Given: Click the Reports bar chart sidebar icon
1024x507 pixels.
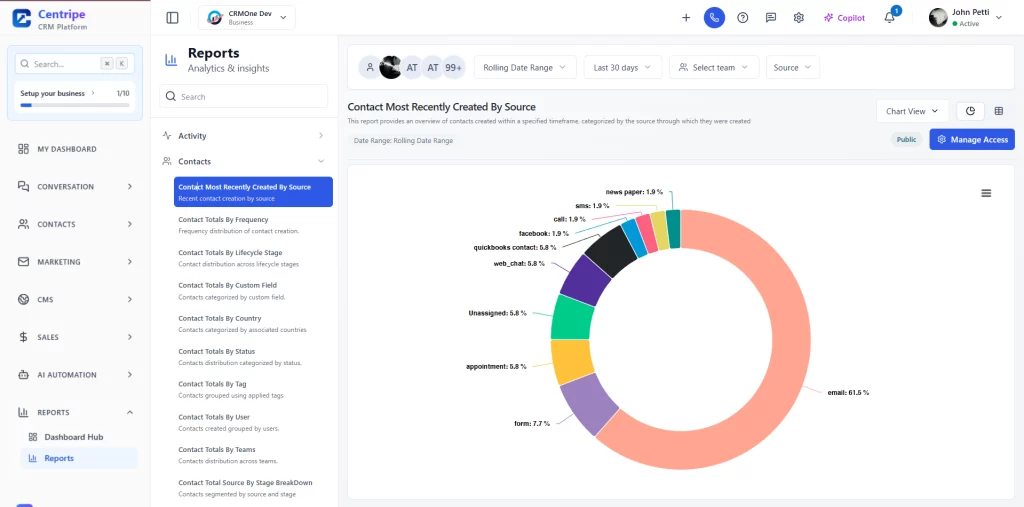Looking at the screenshot, I should coord(24,412).
